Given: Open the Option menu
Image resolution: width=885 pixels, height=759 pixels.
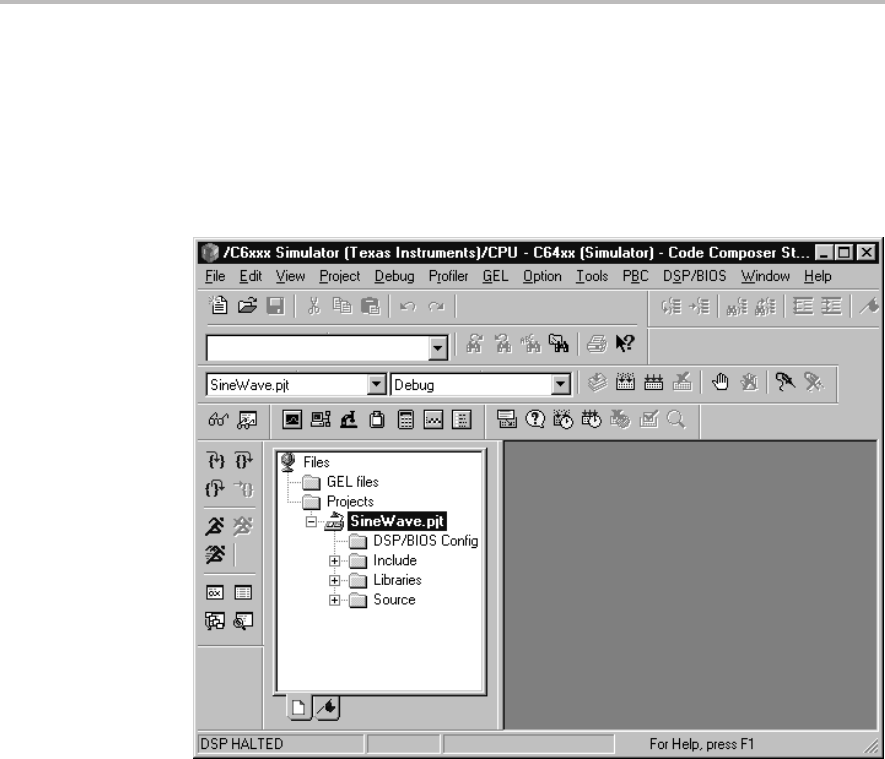Looking at the screenshot, I should click(x=542, y=277).
